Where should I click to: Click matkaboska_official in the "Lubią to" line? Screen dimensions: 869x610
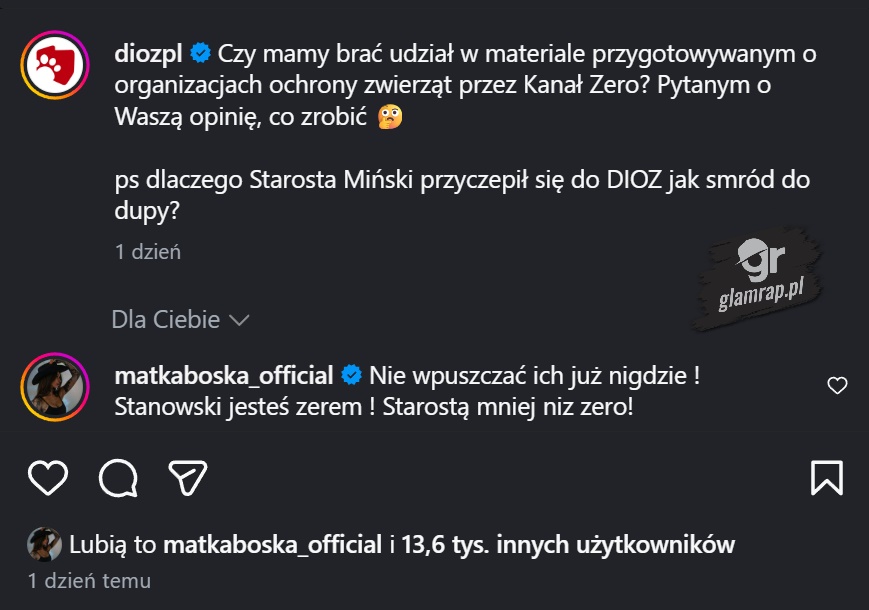click(x=272, y=545)
